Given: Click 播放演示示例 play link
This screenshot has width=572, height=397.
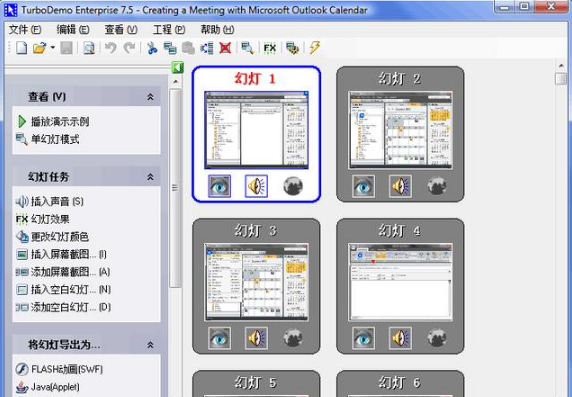Looking at the screenshot, I should click(x=53, y=122).
